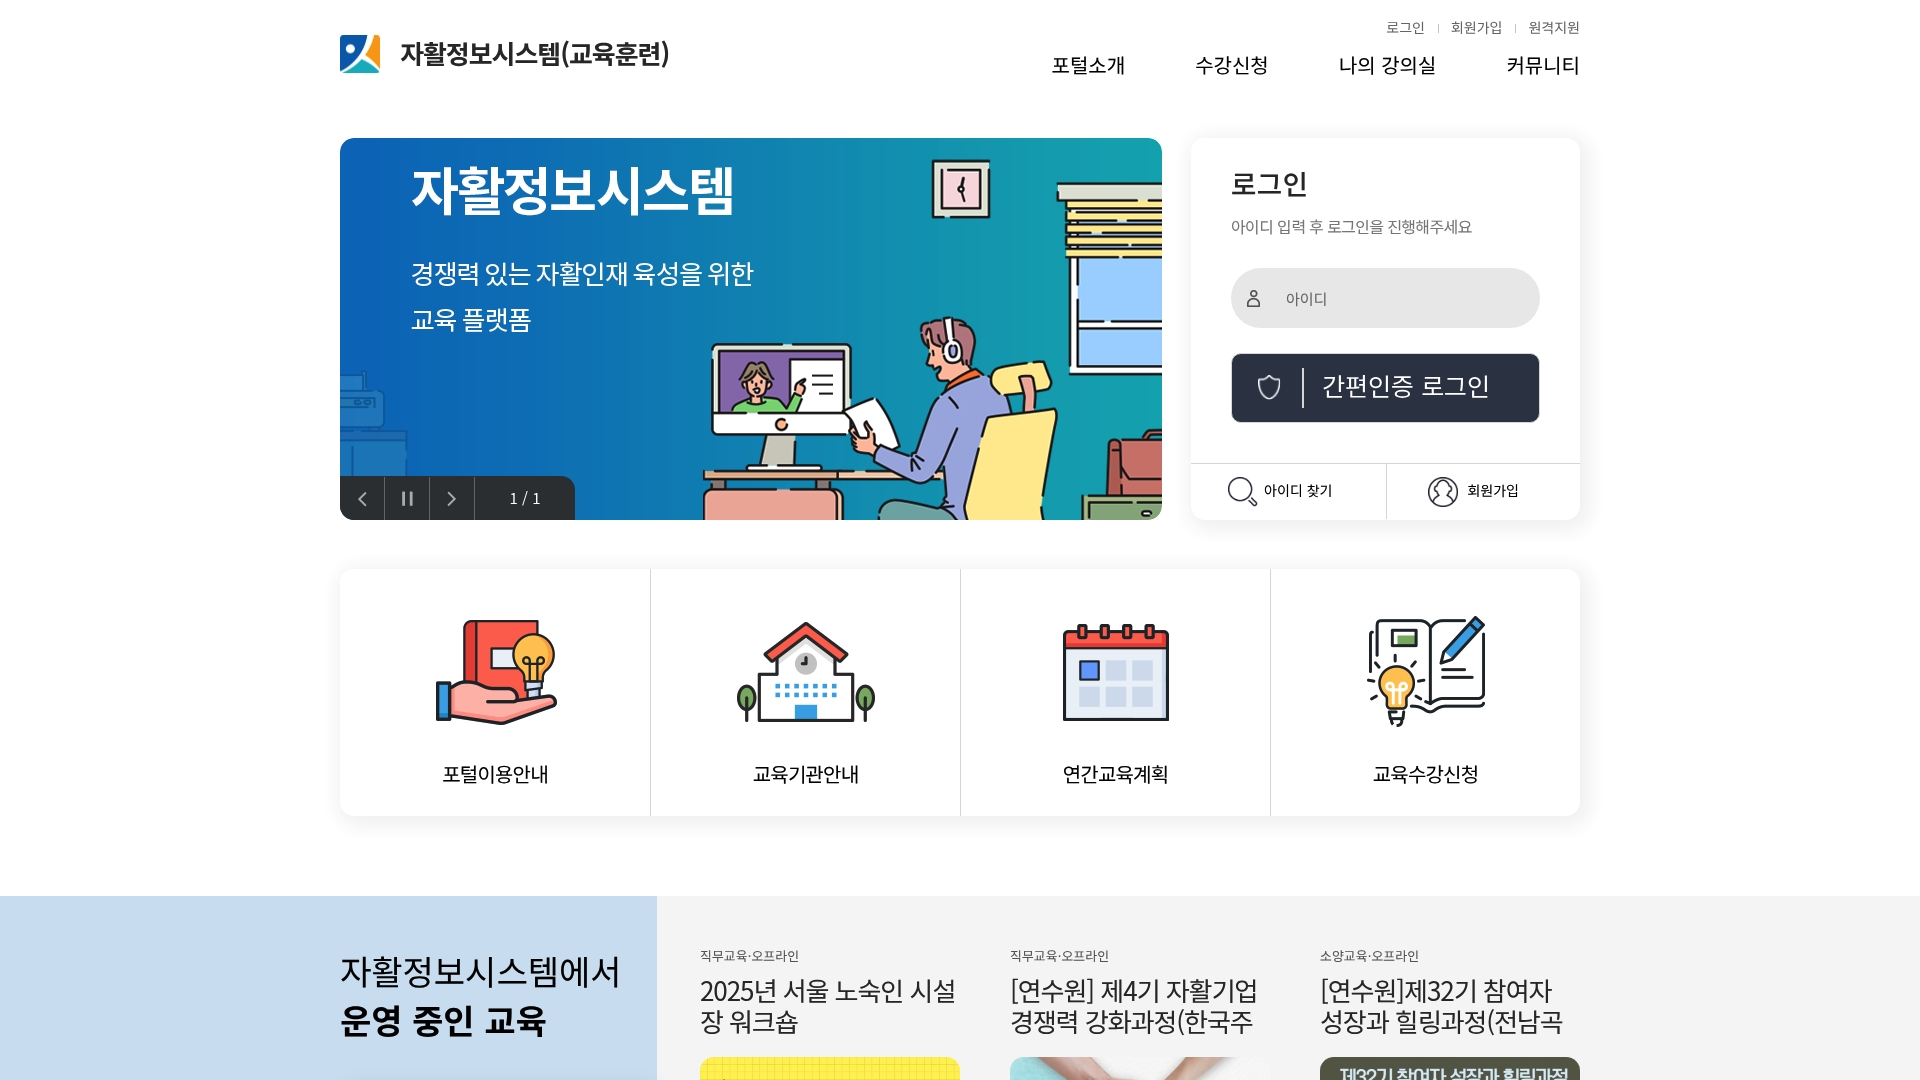Click the magnifier icon for 아이디 찾기
Image resolution: width=1920 pixels, height=1080 pixels.
point(1242,491)
